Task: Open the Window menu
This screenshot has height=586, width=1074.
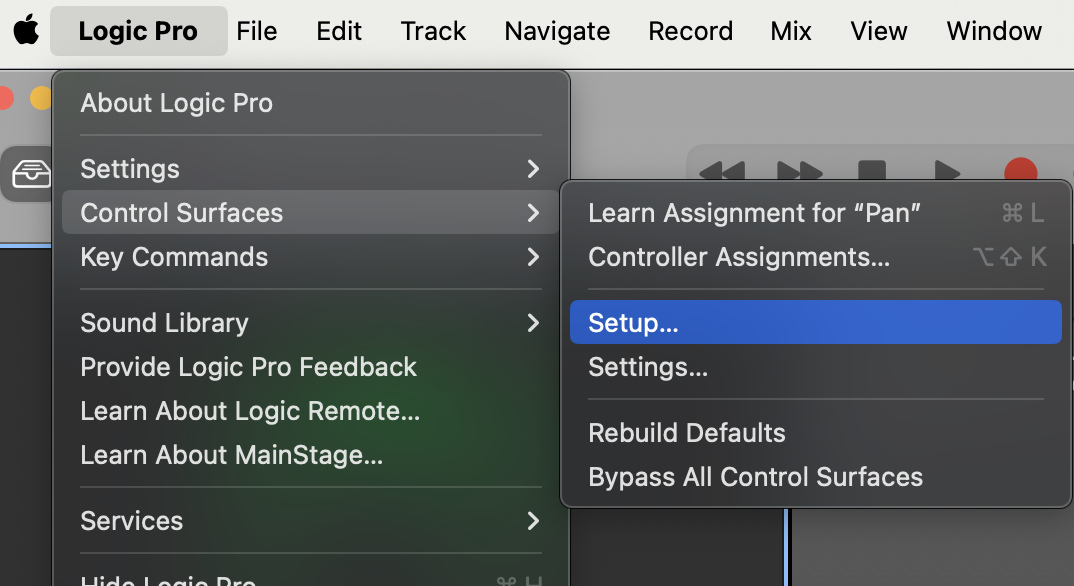Action: pos(994,31)
